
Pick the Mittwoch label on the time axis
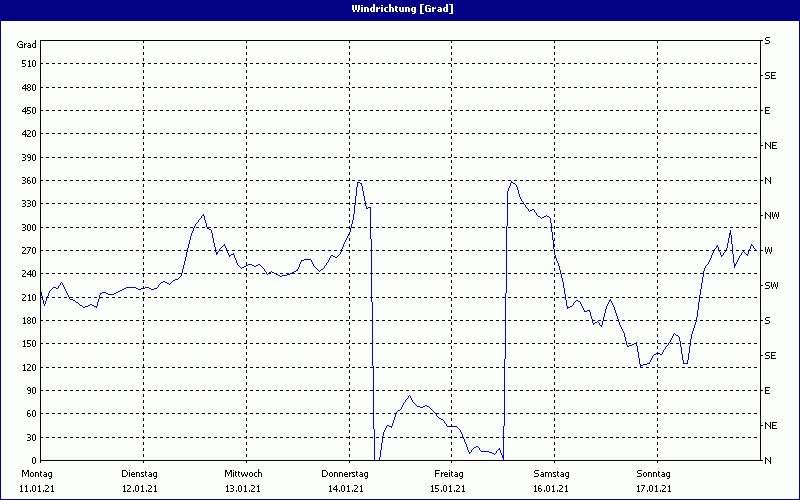[243, 474]
